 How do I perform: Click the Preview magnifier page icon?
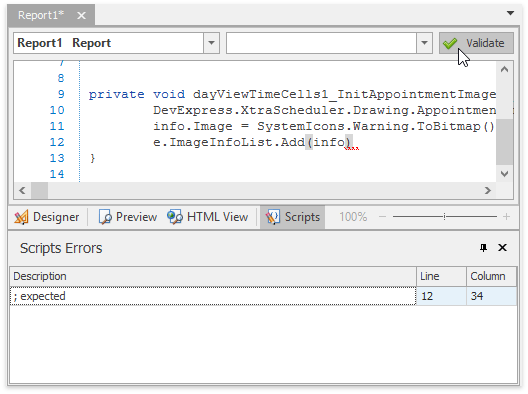(105, 217)
